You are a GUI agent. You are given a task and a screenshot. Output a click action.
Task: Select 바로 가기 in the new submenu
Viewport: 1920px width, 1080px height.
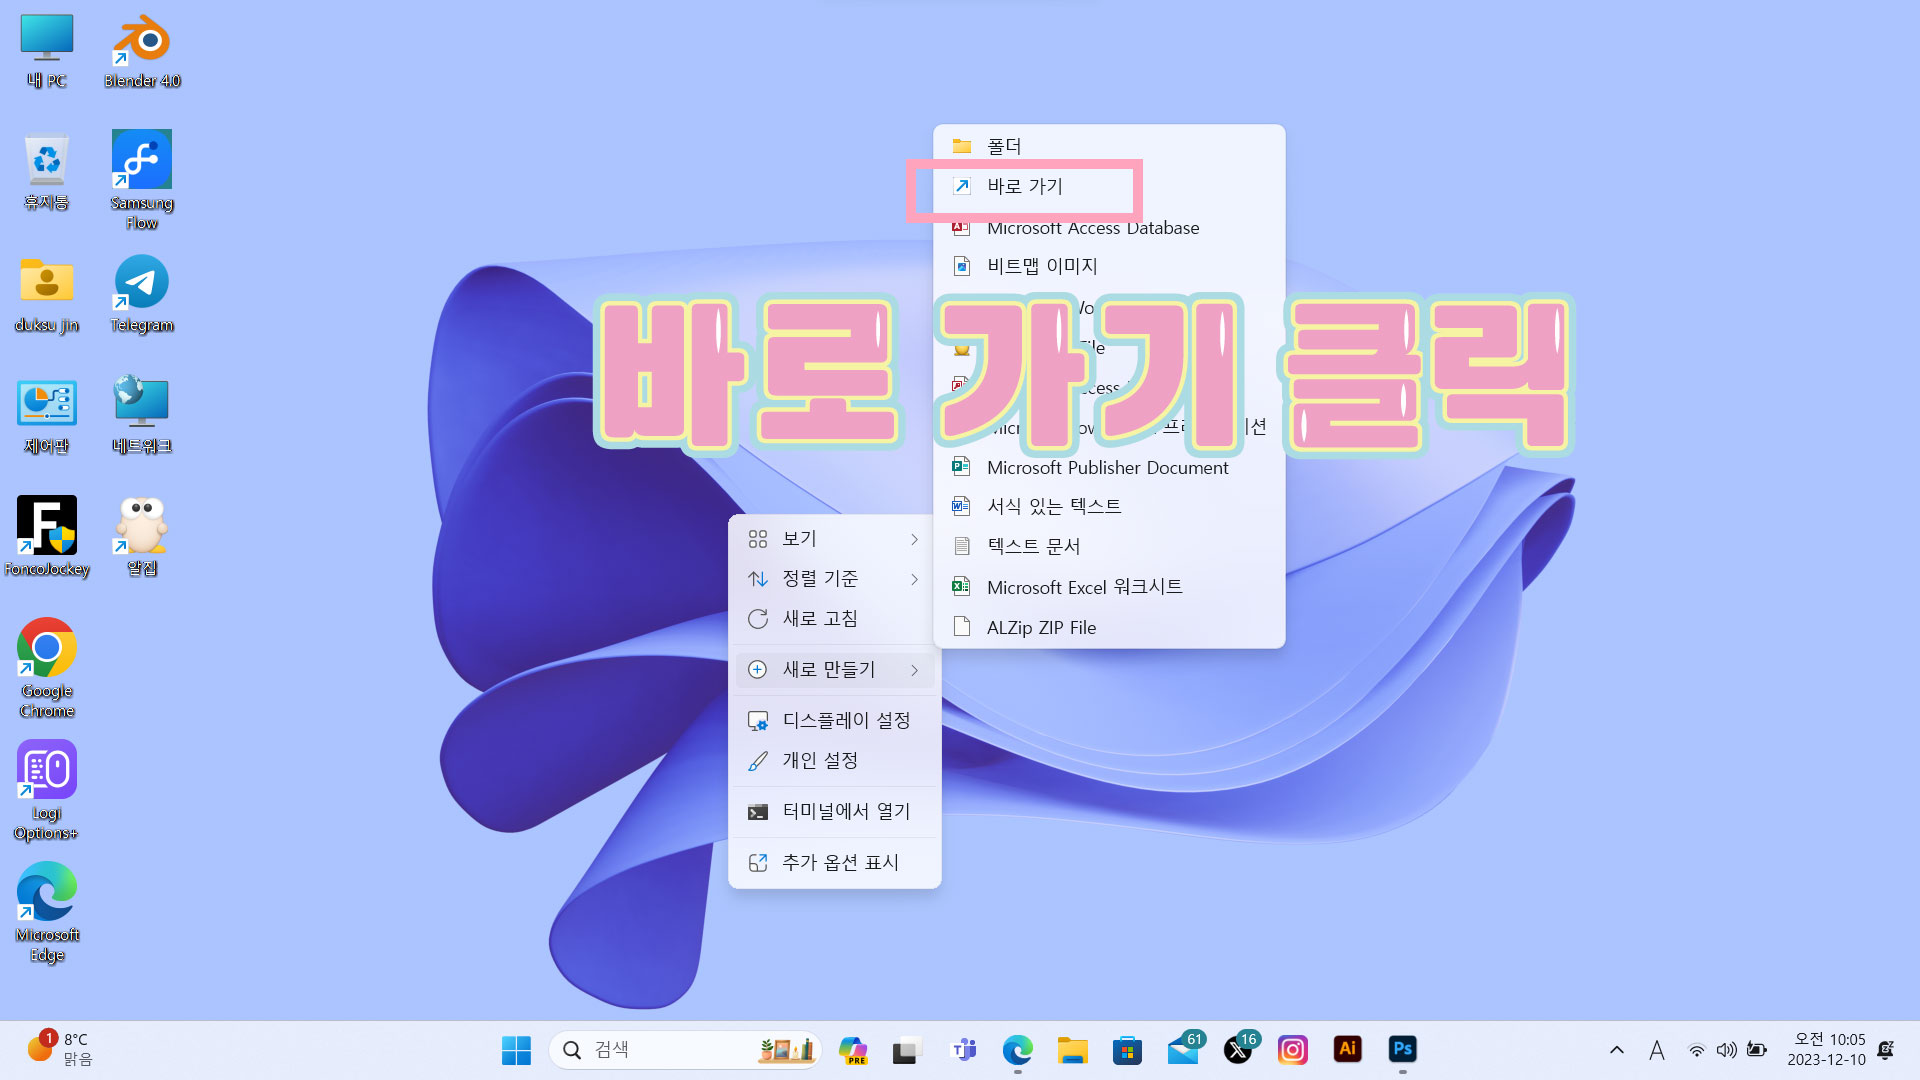pyautogui.click(x=1025, y=187)
